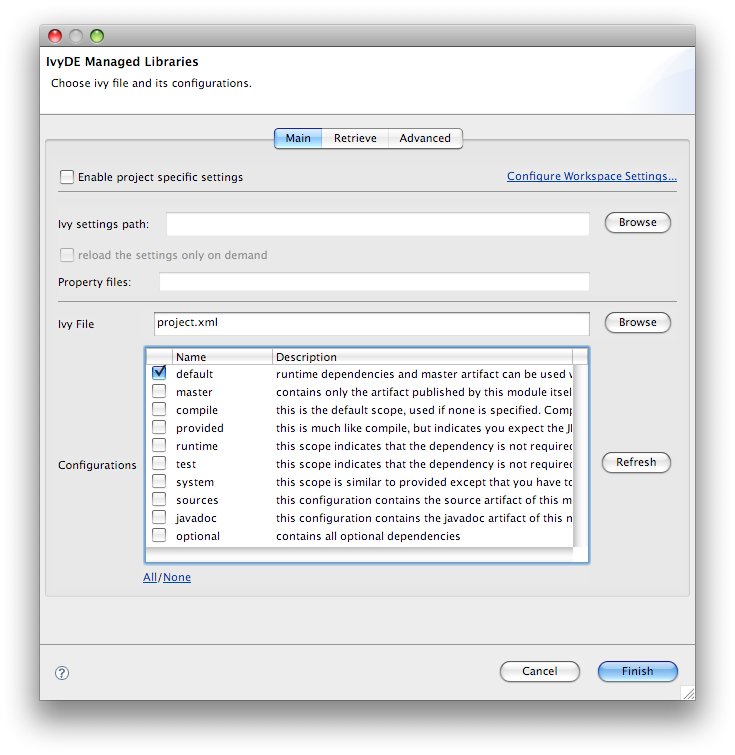The height and width of the screenshot is (755, 735).
Task: Refresh the configurations list
Action: pyautogui.click(x=636, y=463)
